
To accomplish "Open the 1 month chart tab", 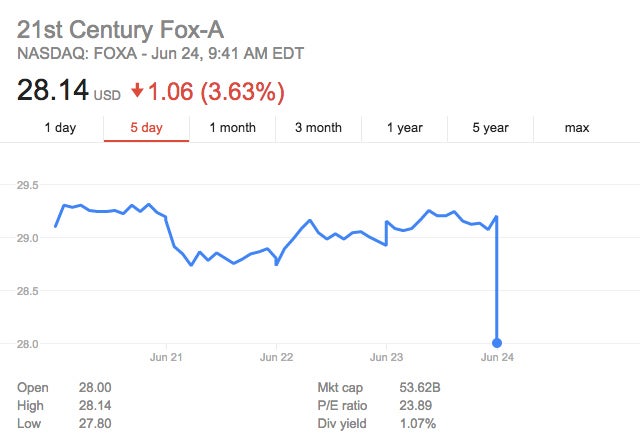I will pos(232,128).
